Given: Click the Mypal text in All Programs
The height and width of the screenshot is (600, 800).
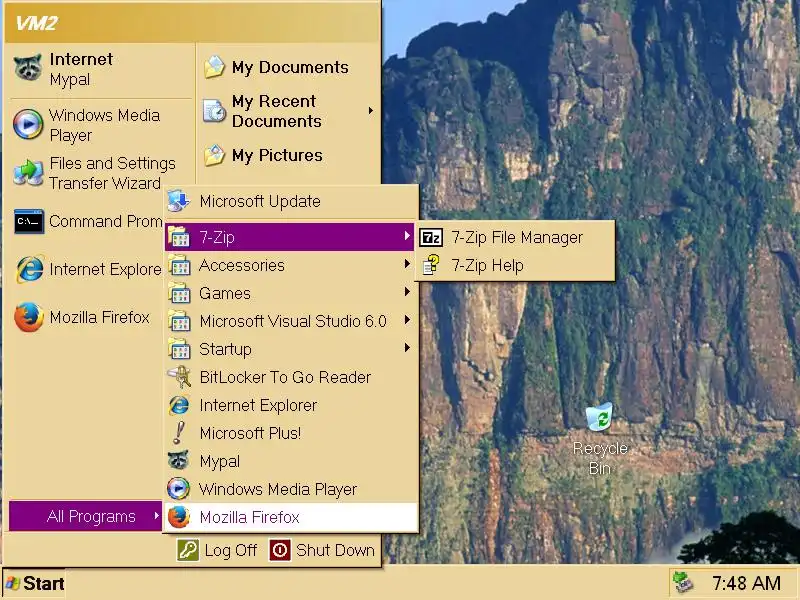Looking at the screenshot, I should 219,461.
